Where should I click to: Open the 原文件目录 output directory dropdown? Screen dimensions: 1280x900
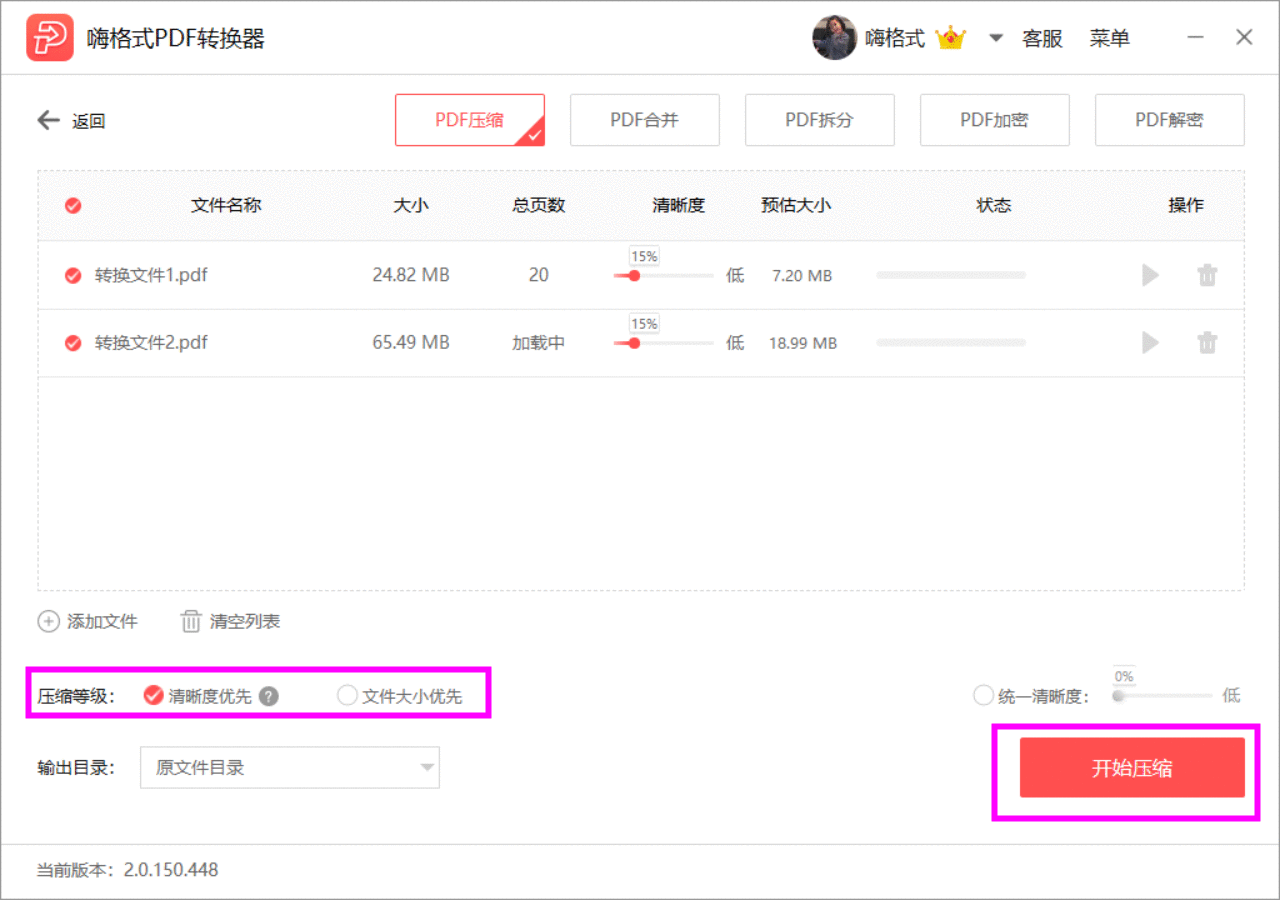(x=290, y=767)
